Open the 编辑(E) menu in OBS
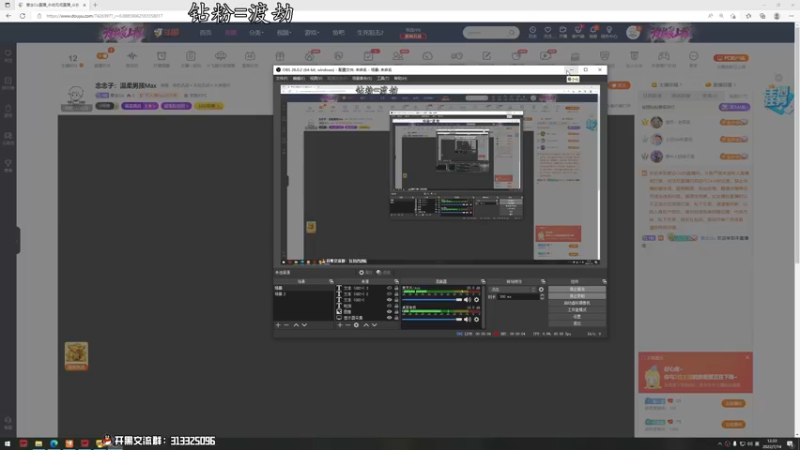 299,79
